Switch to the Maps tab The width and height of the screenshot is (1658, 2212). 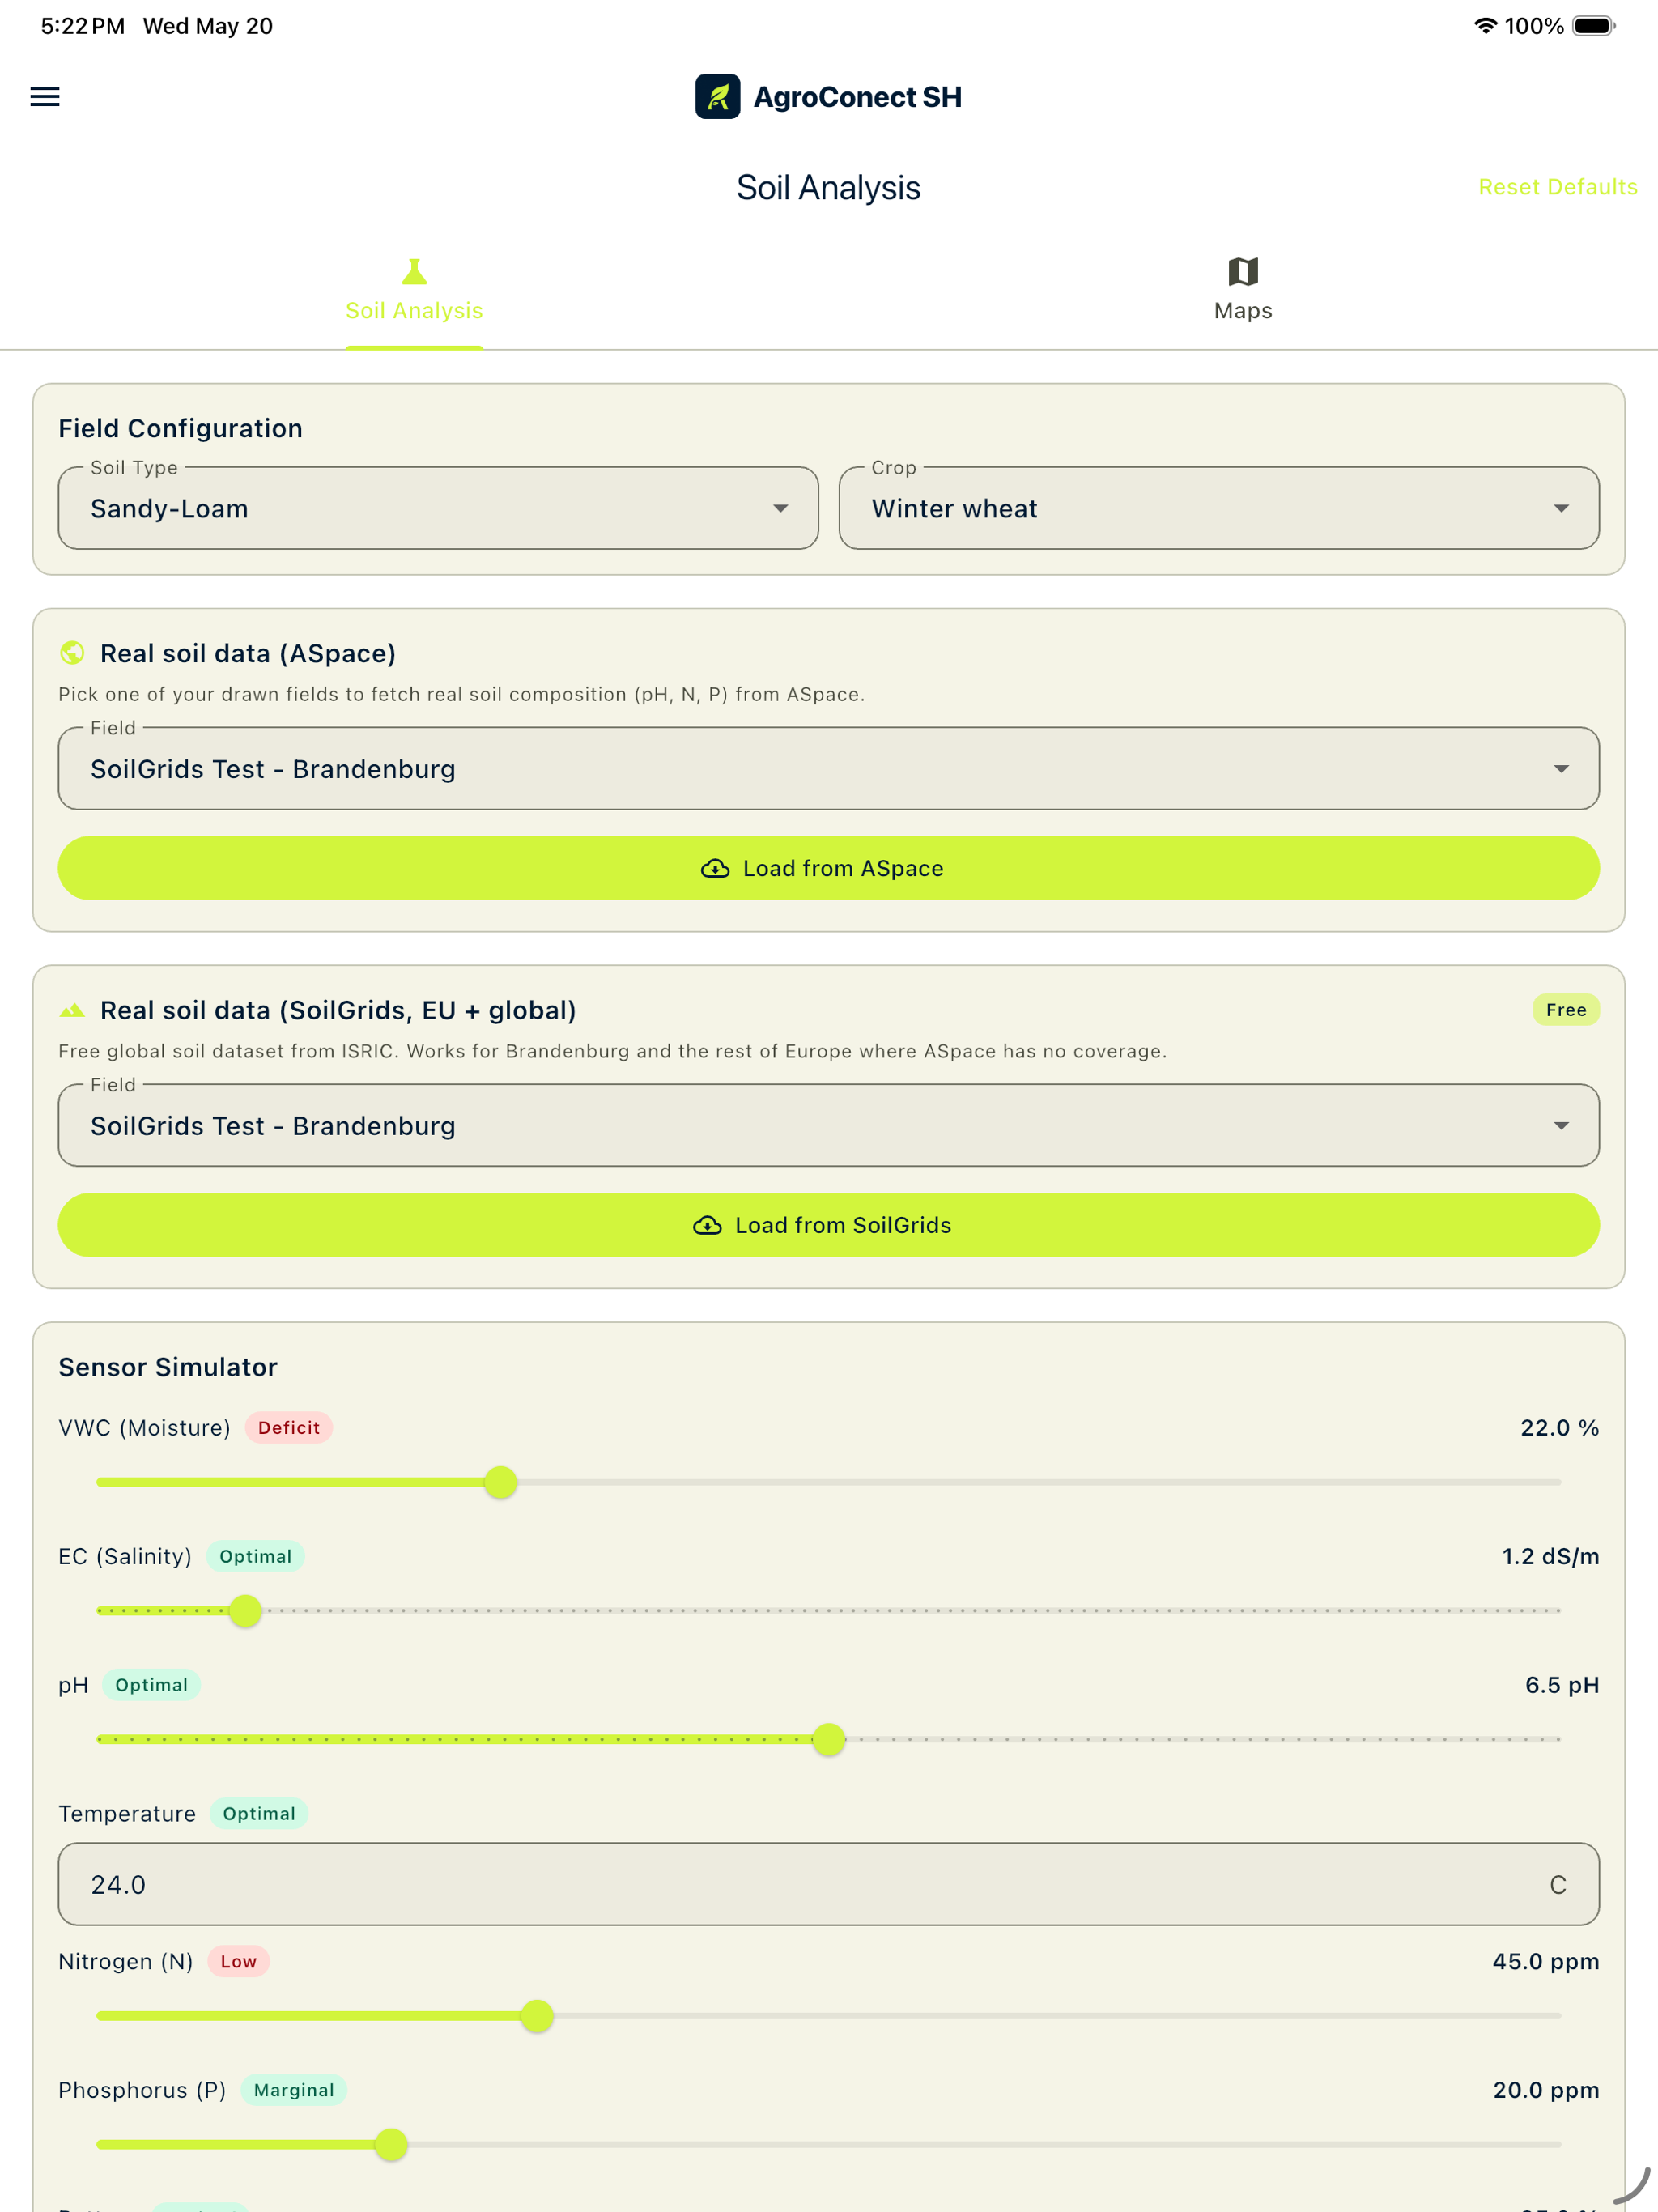click(x=1243, y=290)
